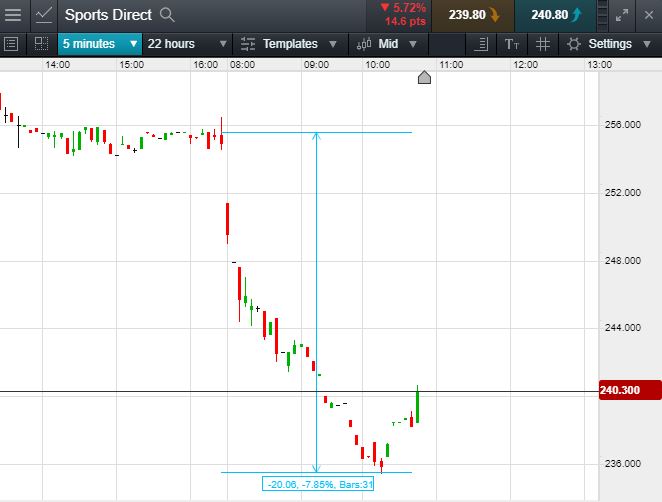This screenshot has height=502, width=662.
Task: Toggle the chart grid lines
Action: 543,44
